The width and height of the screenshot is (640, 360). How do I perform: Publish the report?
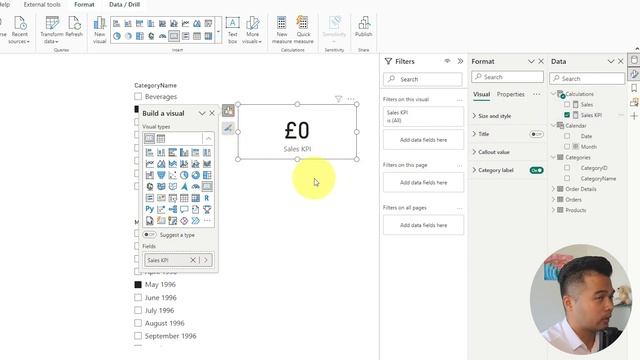[363, 27]
